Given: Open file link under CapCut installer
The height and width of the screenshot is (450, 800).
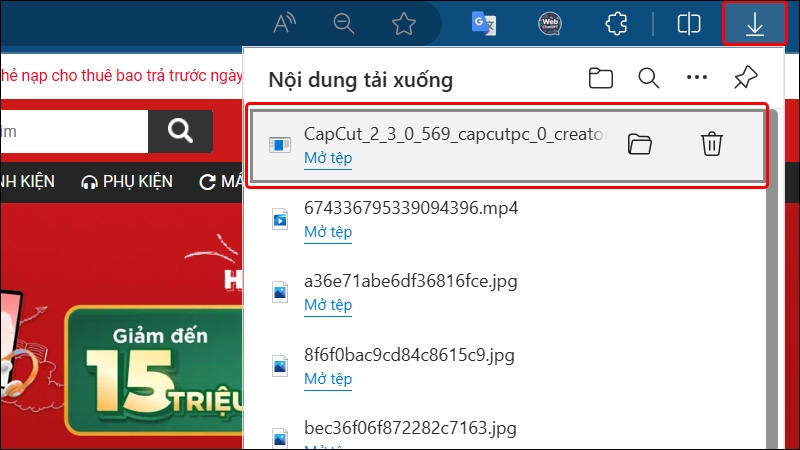Looking at the screenshot, I should [x=328, y=158].
